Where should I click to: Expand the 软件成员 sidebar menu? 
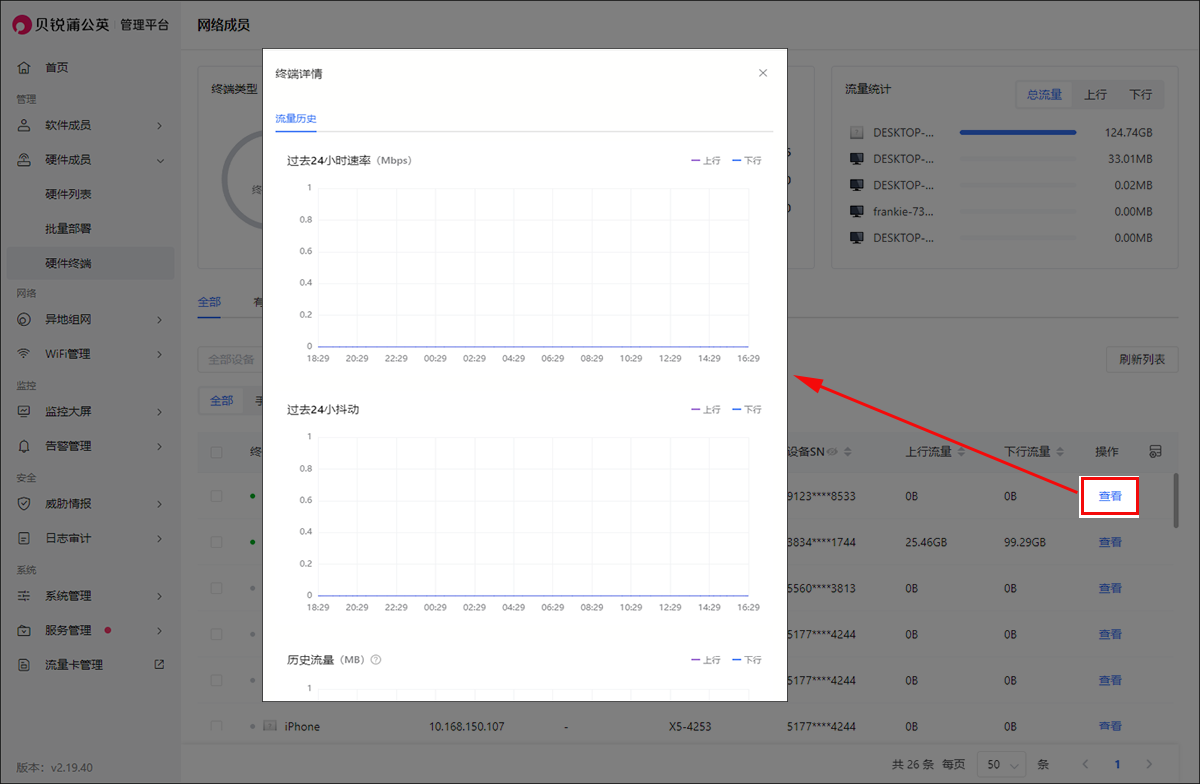tap(159, 126)
